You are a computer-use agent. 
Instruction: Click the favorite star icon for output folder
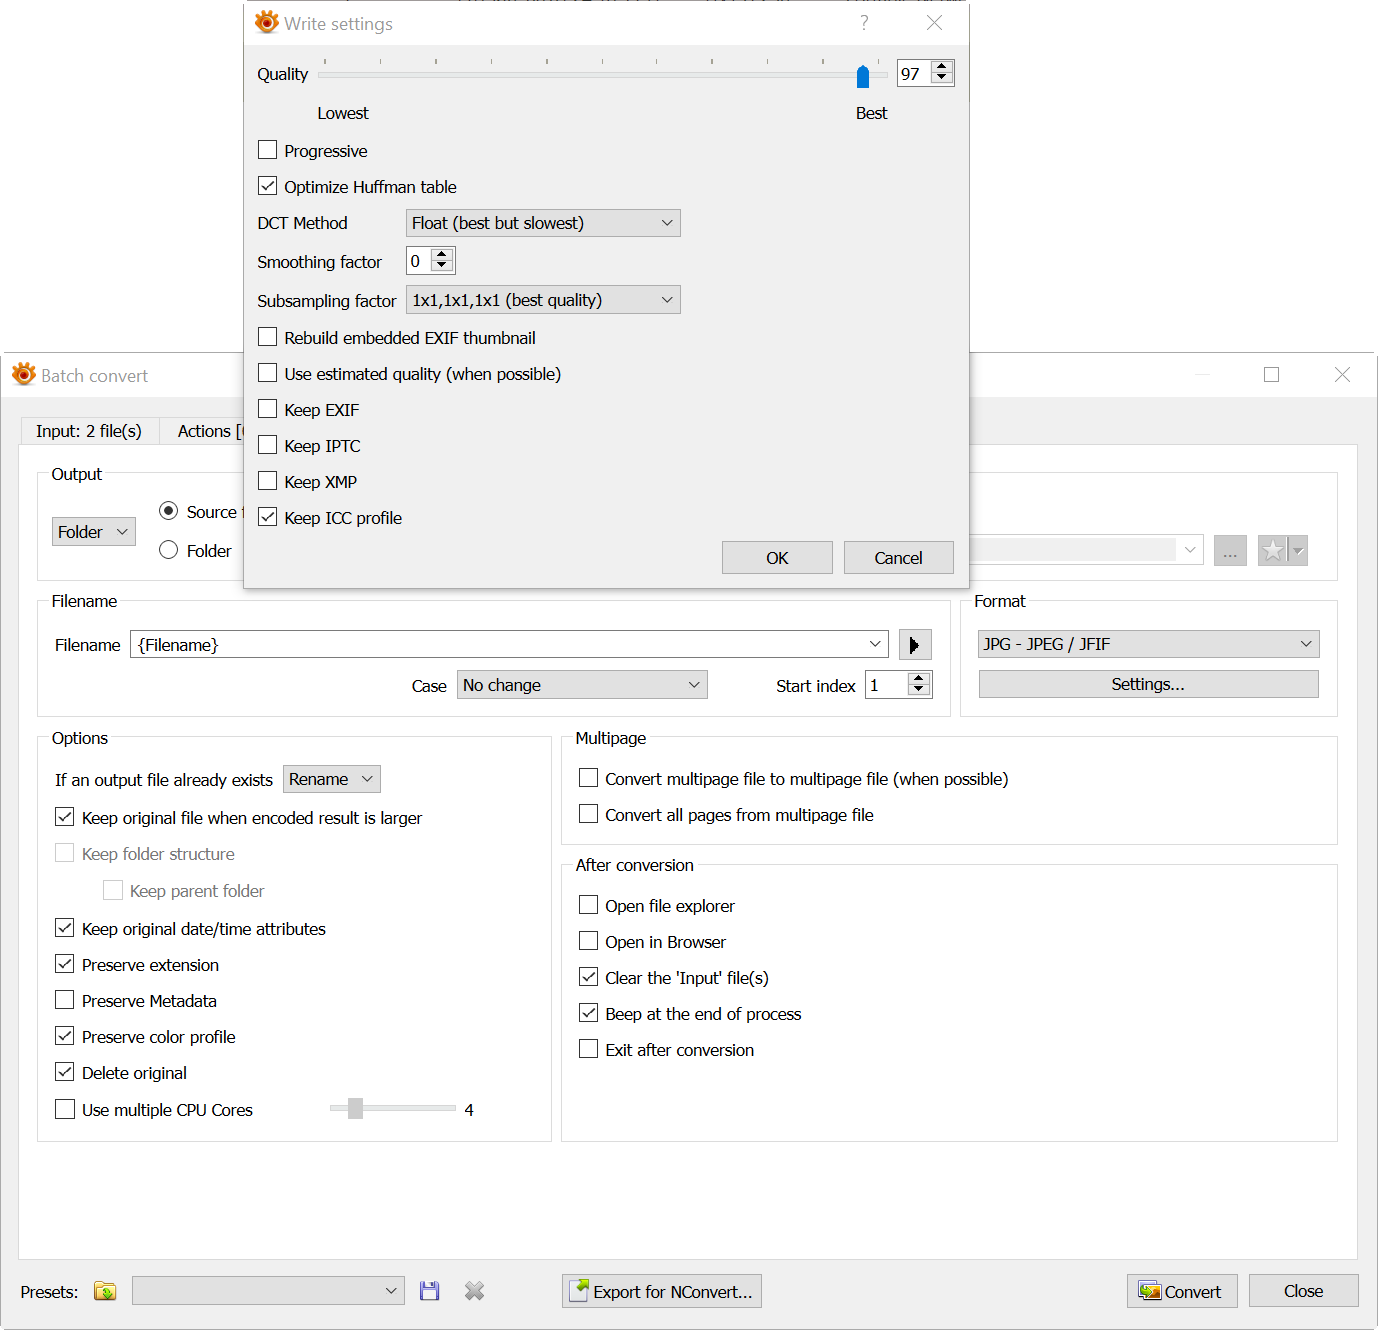[1272, 550]
